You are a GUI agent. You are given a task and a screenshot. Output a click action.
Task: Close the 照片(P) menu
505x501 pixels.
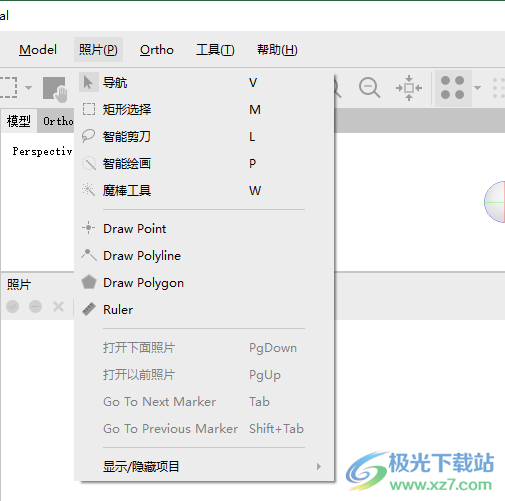click(98, 50)
